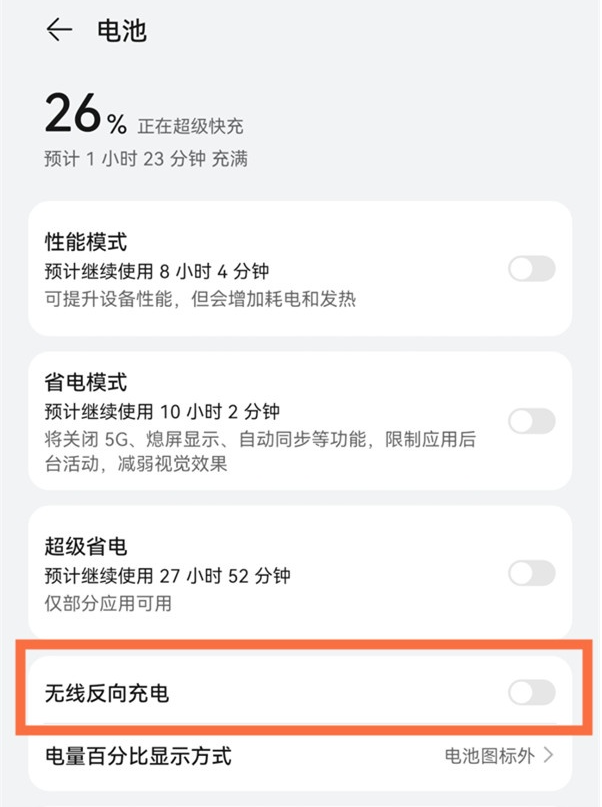This screenshot has height=807, width=602.
Task: Enable the 性能模式 switch
Action: pos(531,269)
